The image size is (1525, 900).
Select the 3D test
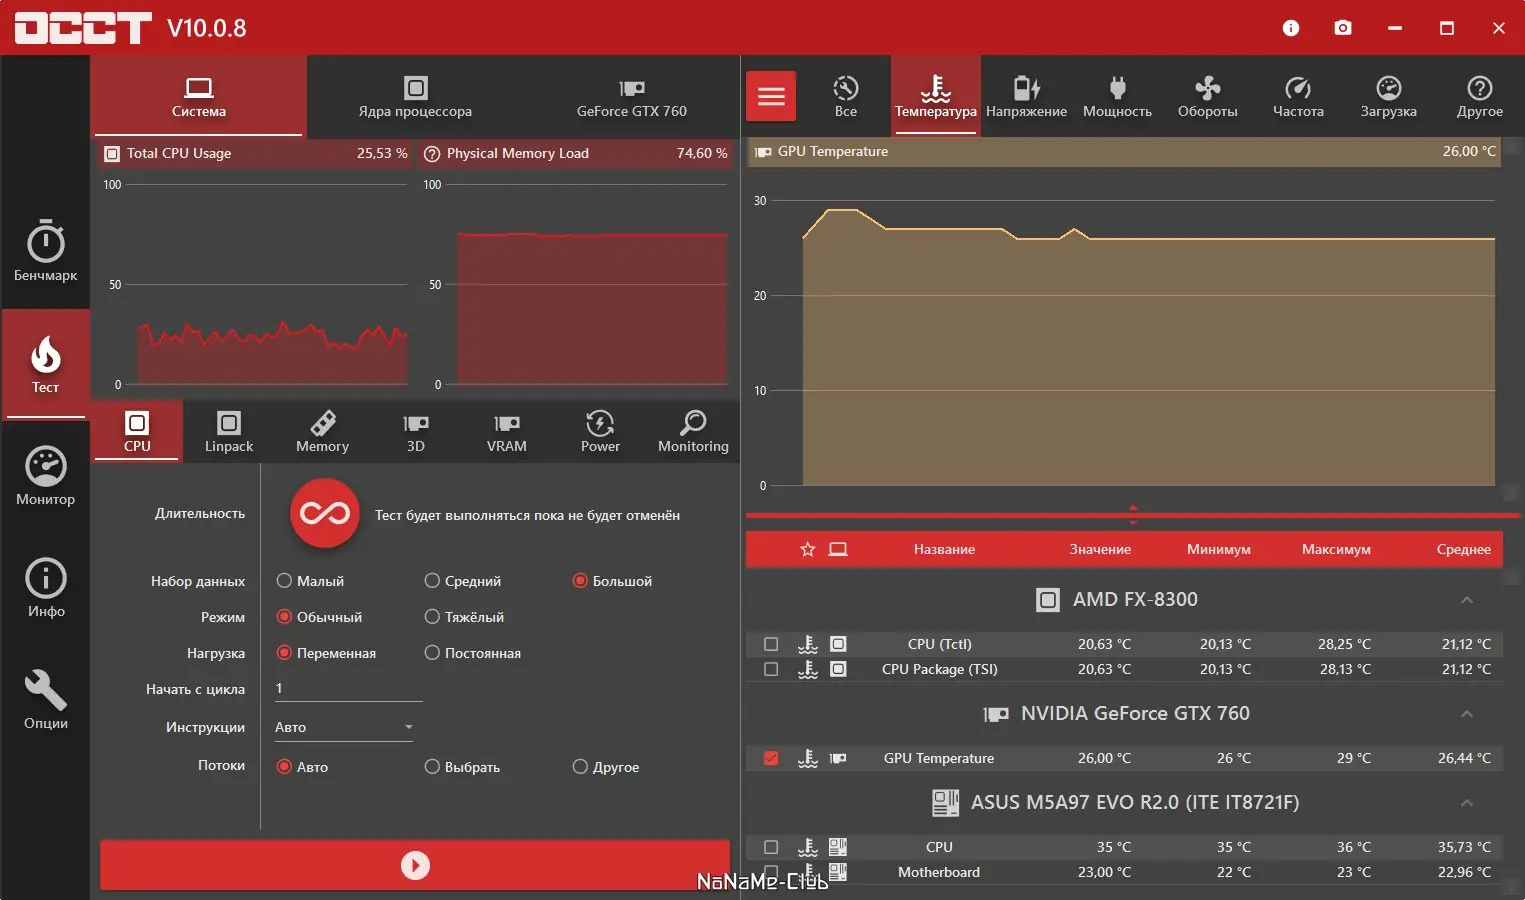tap(416, 431)
